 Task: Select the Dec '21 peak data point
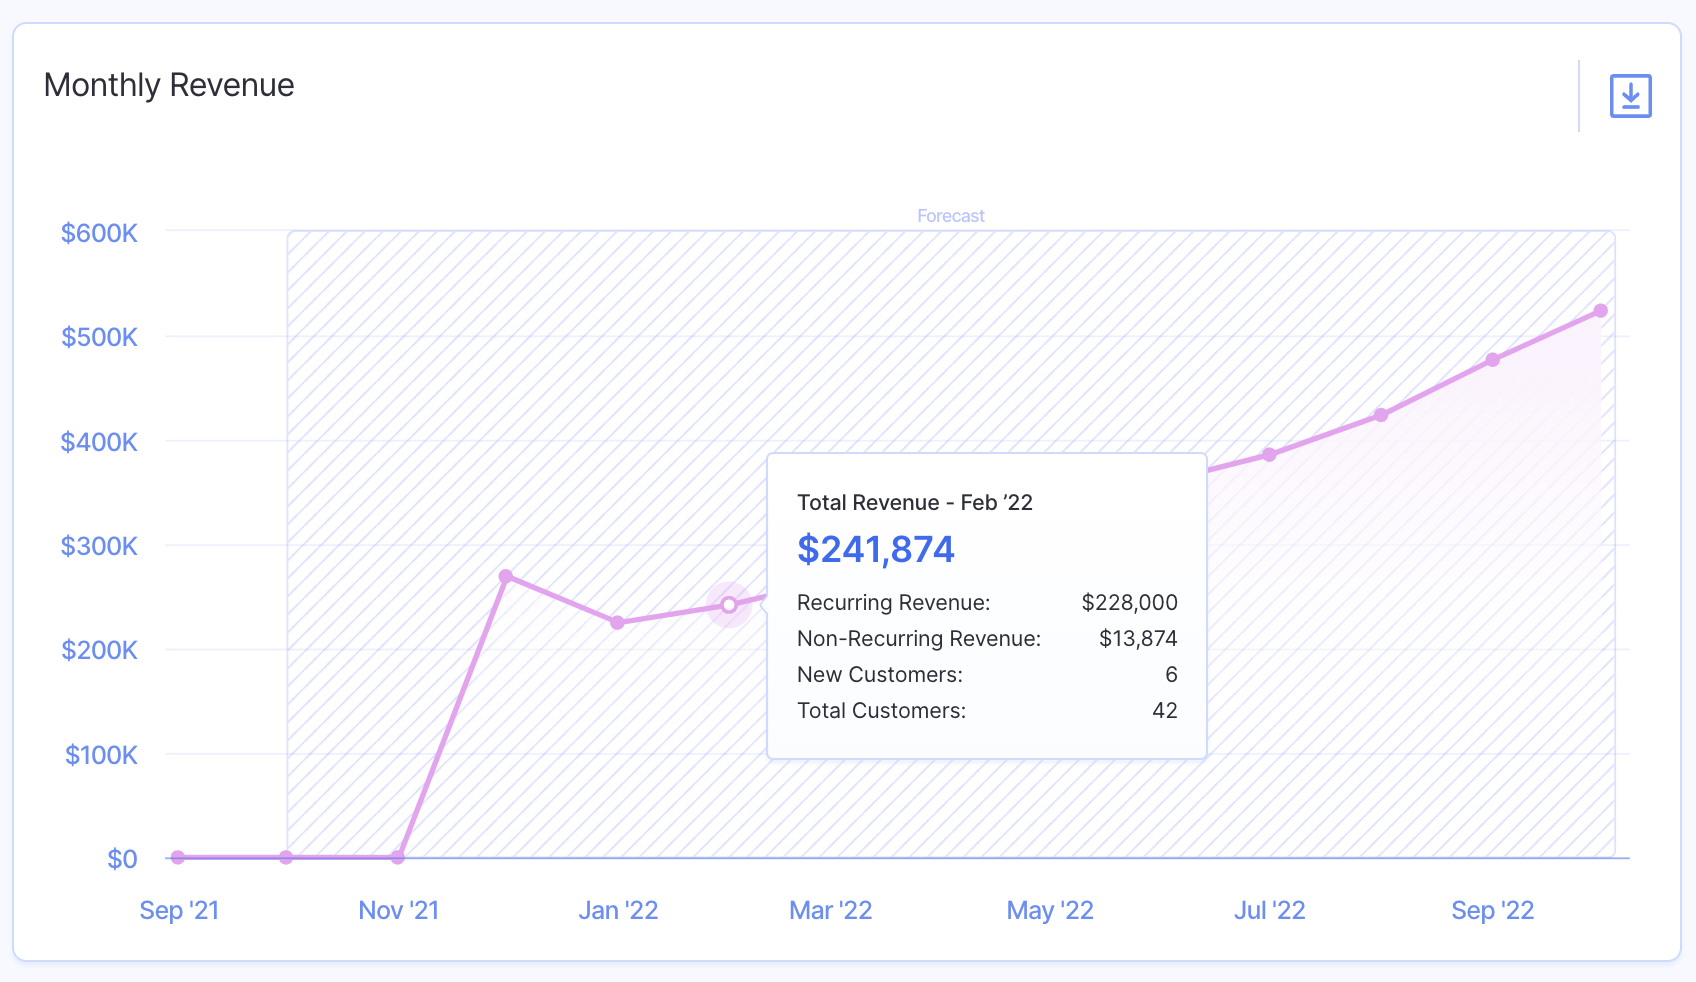point(506,576)
